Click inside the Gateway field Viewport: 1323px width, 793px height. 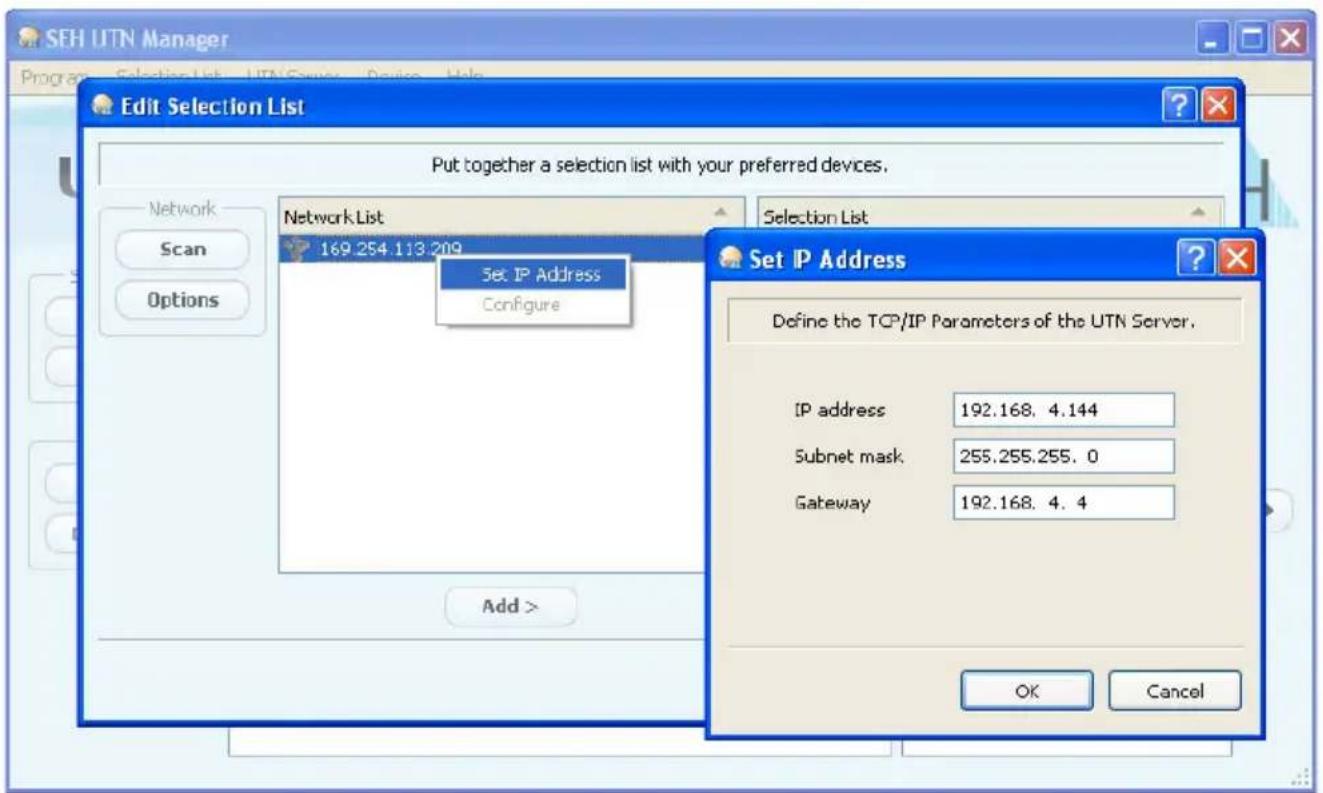(x=1063, y=503)
